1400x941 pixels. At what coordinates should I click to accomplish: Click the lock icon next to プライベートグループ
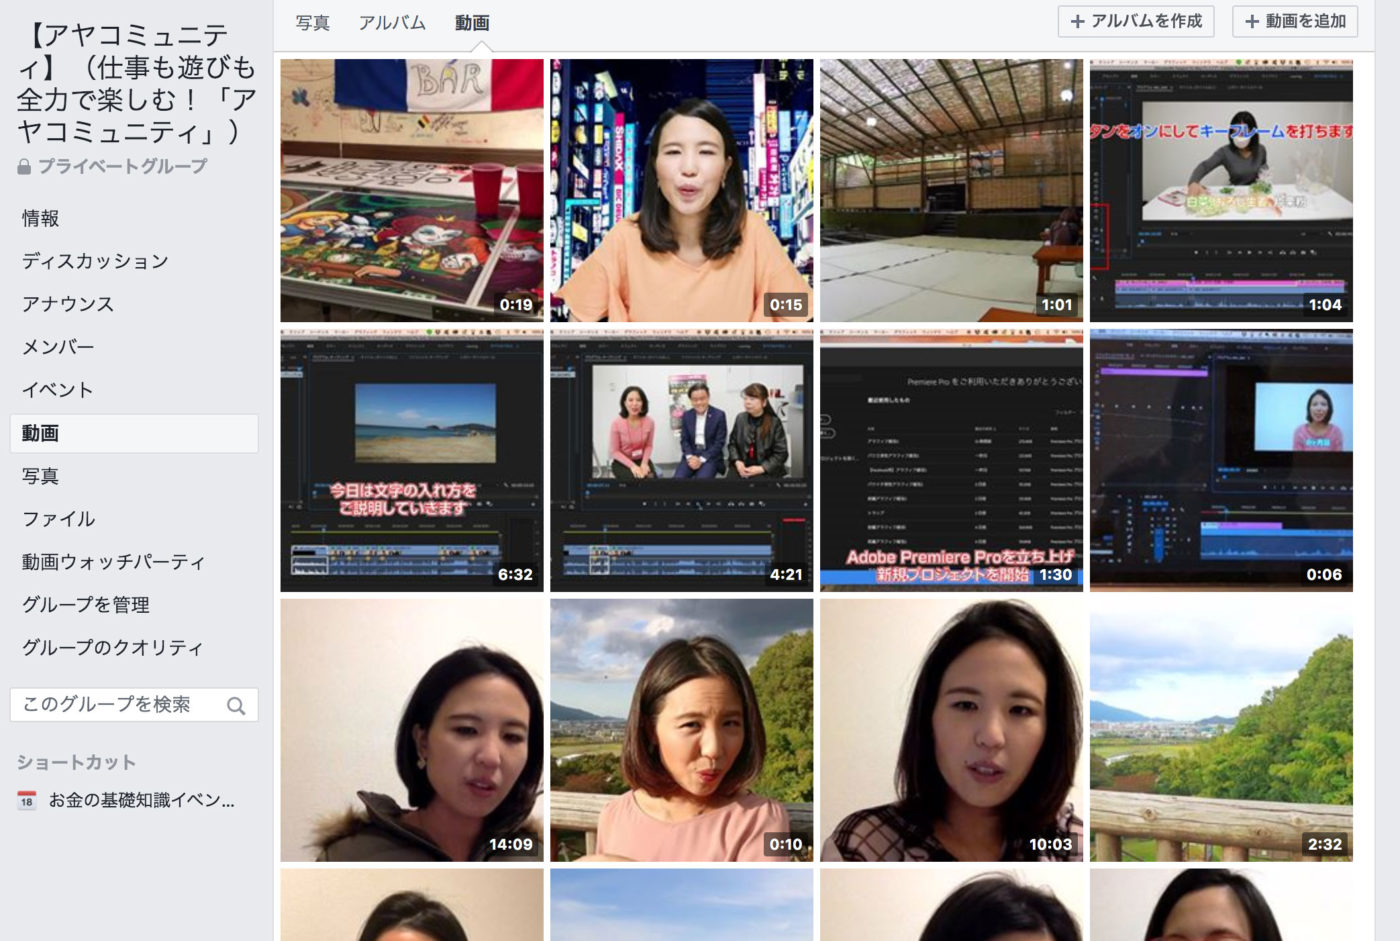pos(24,167)
